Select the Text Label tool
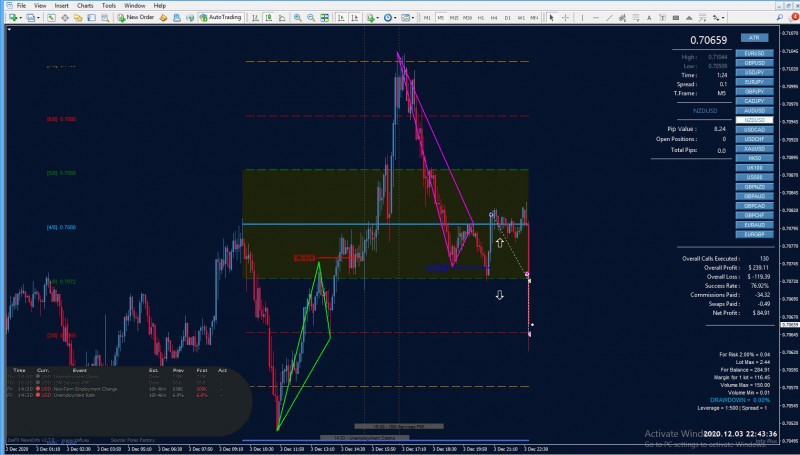Screen dimensions: 800x455 point(662,18)
